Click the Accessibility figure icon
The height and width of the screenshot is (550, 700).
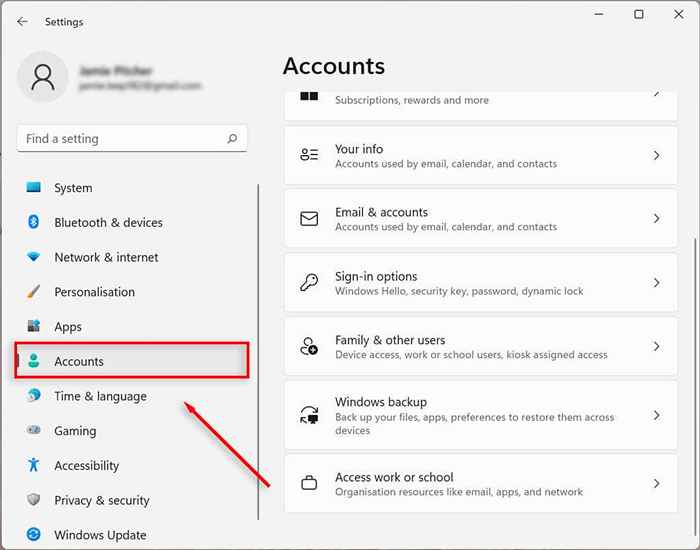[33, 465]
